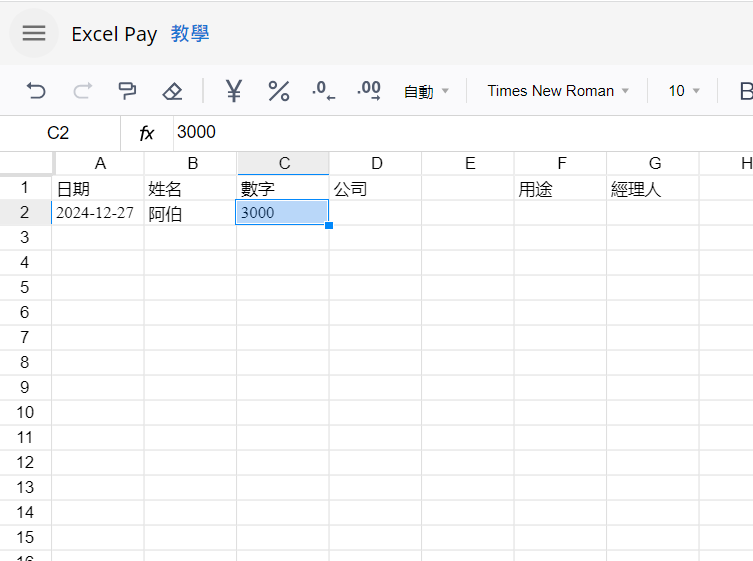
Task: Click the Undo arrow icon
Action: [36, 91]
